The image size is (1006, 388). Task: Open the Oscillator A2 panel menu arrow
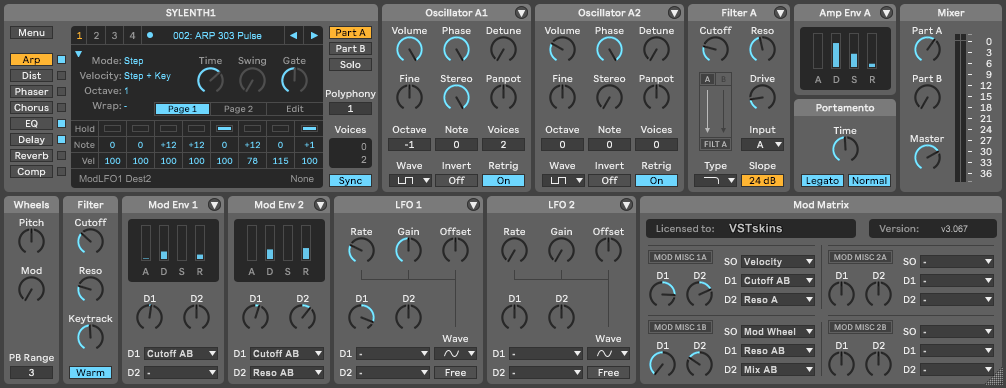click(674, 13)
